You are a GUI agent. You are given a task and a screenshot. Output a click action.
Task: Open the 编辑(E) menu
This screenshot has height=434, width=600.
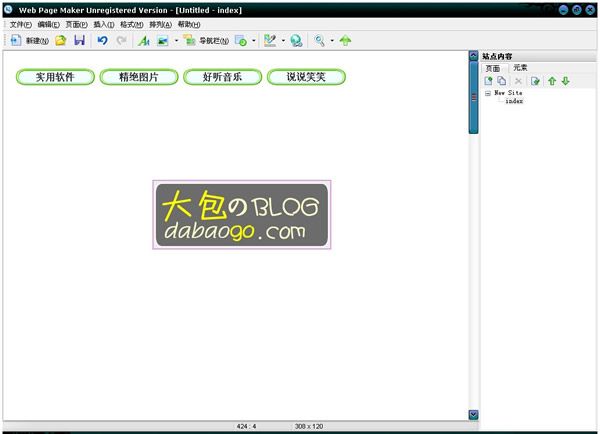click(48, 24)
